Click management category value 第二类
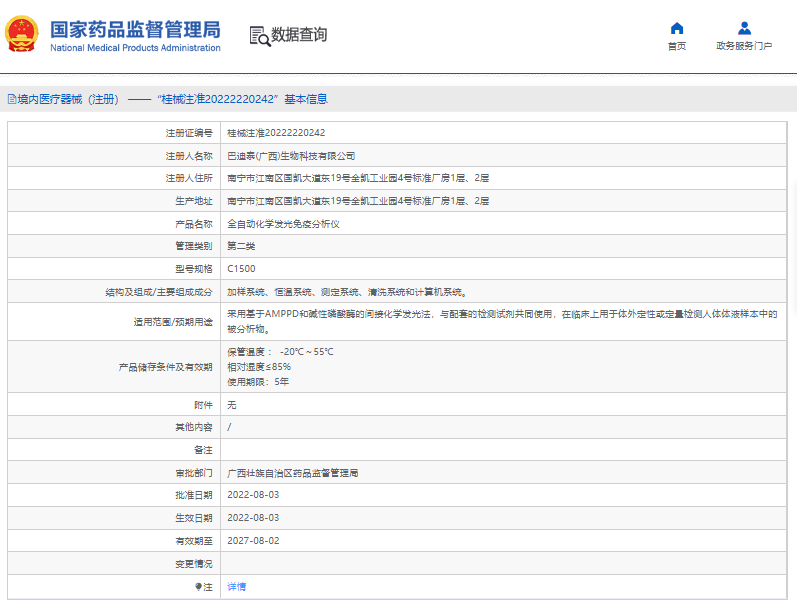Screen dimensions: 797x605 pyautogui.click(x=241, y=246)
